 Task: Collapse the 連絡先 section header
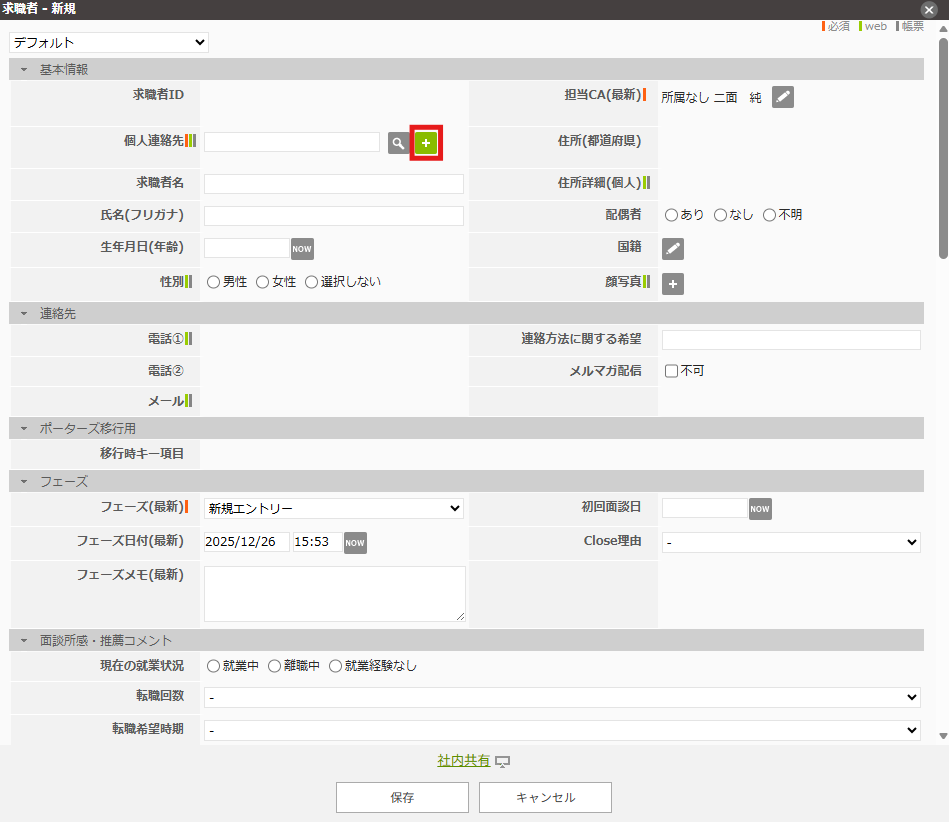click(23, 313)
